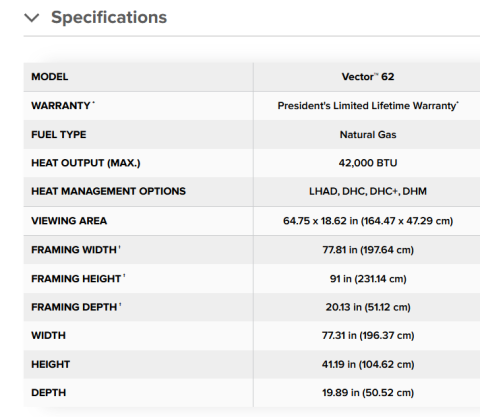Select the Natural Gas value
Viewport: 480px width, 417px height.
(368, 134)
